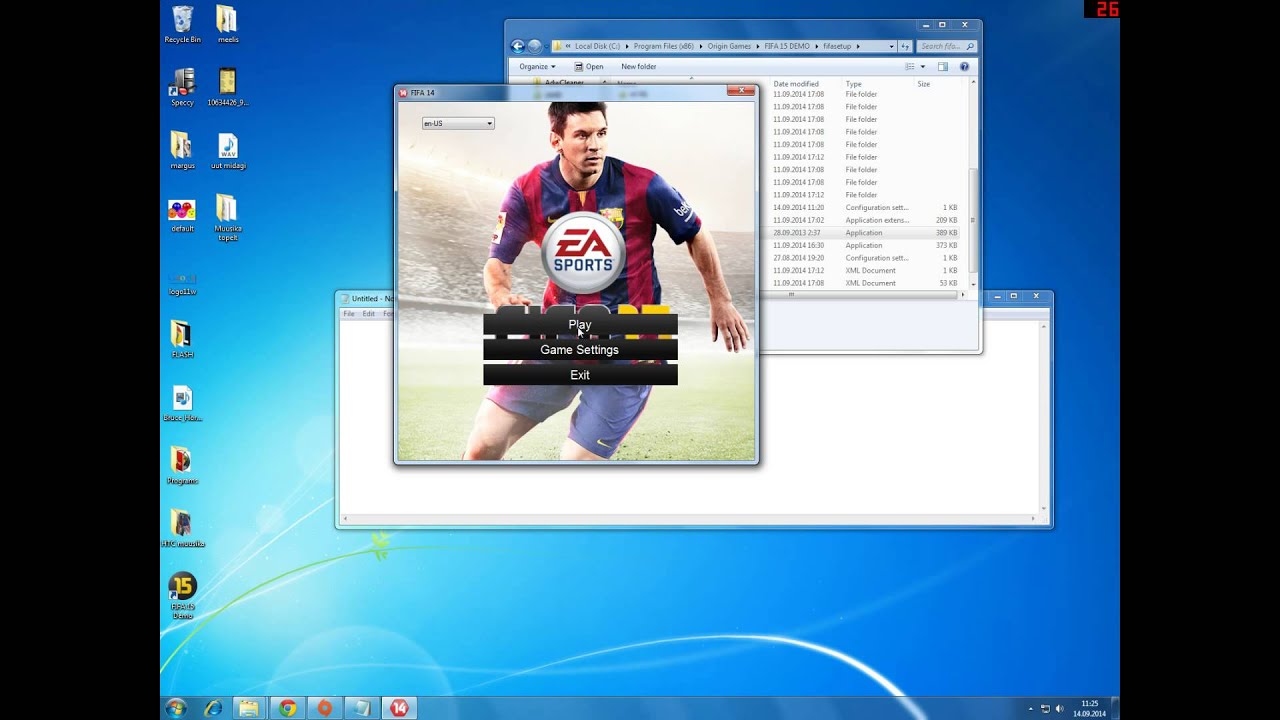Select the 10634426_9 image file icon
The height and width of the screenshot is (720, 1280).
228,88
